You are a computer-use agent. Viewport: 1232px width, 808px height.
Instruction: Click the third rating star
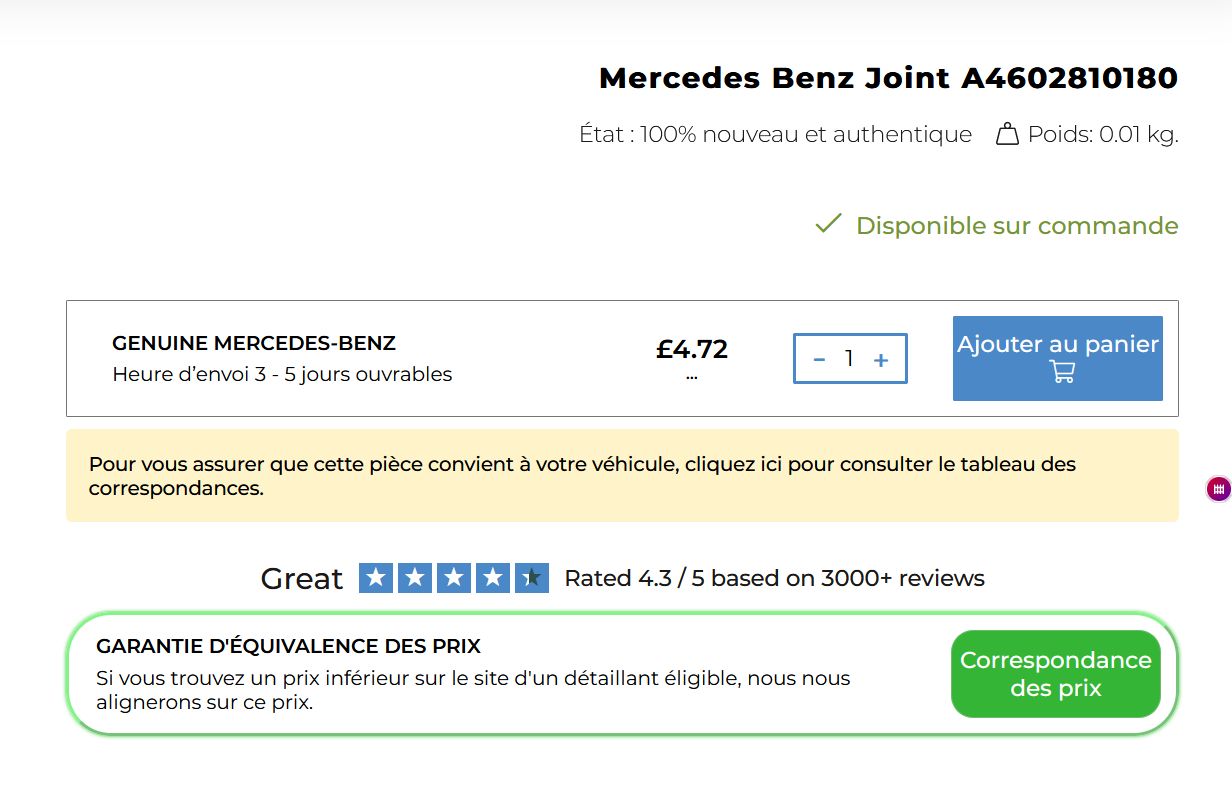[454, 578]
